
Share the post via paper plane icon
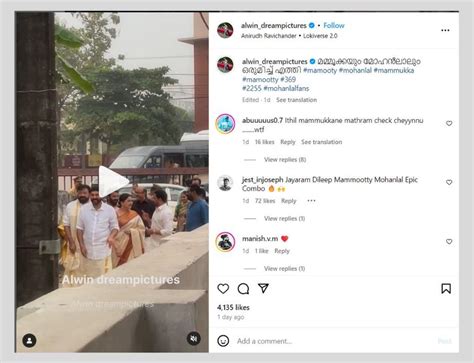click(263, 288)
